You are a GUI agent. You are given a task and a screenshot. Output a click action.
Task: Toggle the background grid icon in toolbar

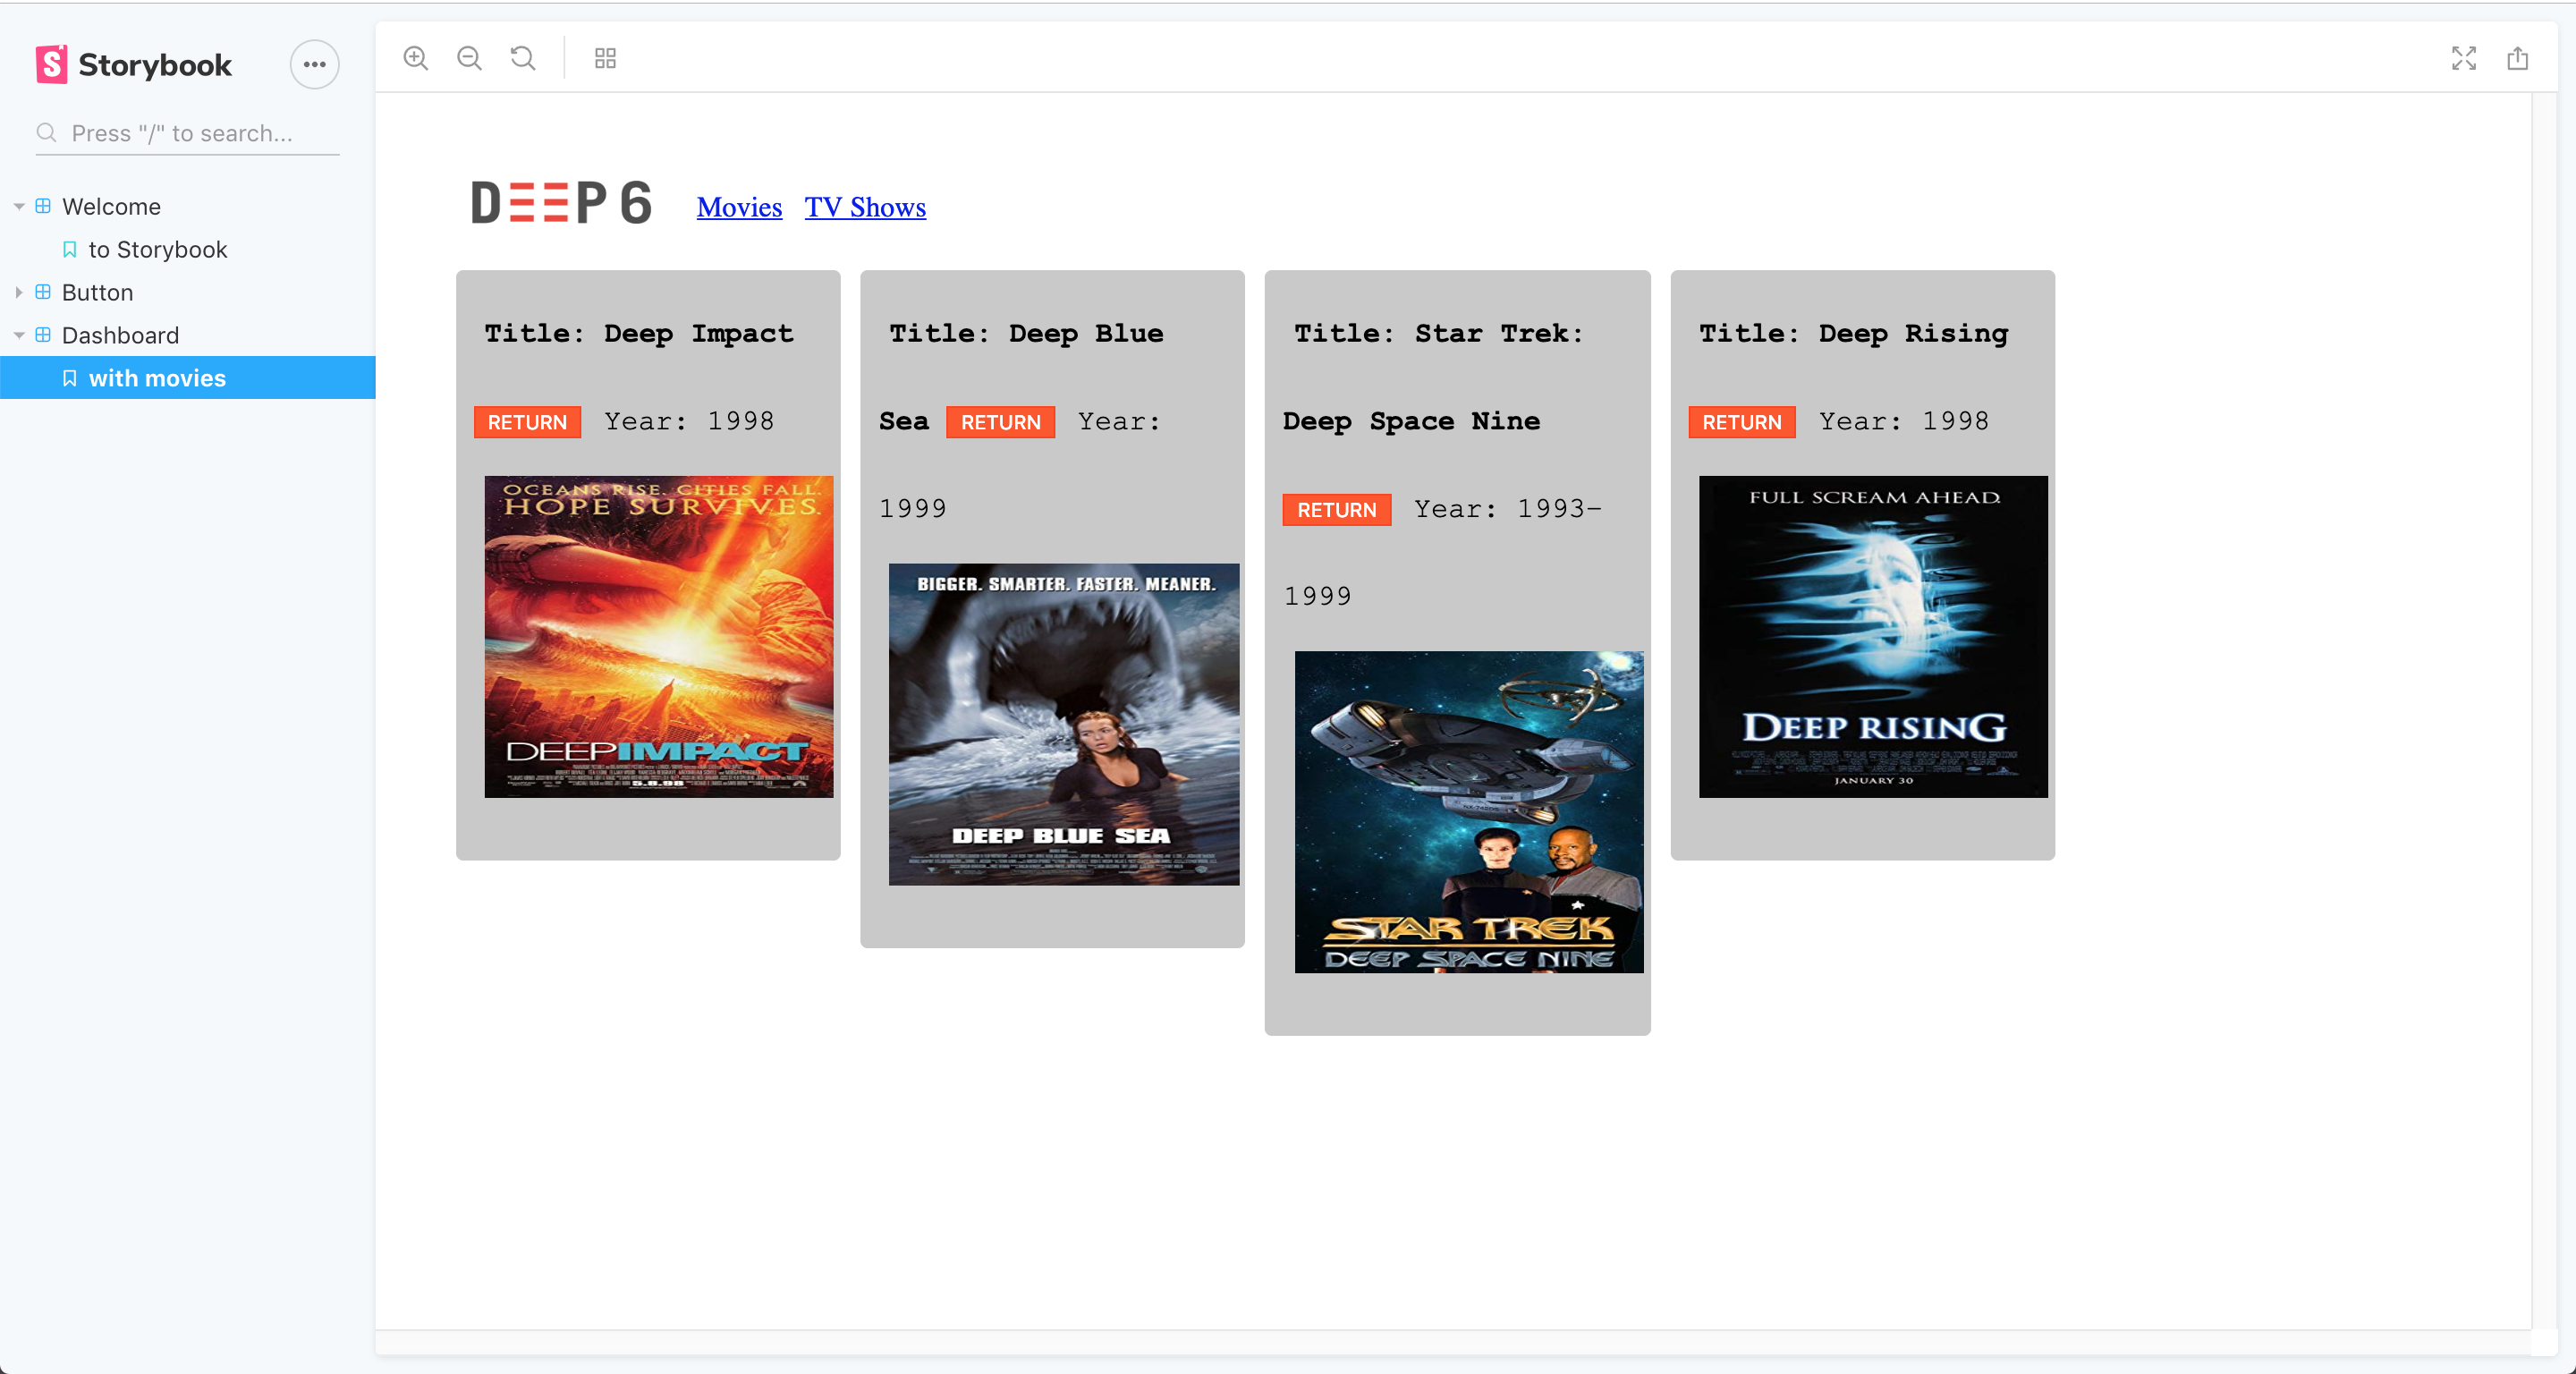605,58
